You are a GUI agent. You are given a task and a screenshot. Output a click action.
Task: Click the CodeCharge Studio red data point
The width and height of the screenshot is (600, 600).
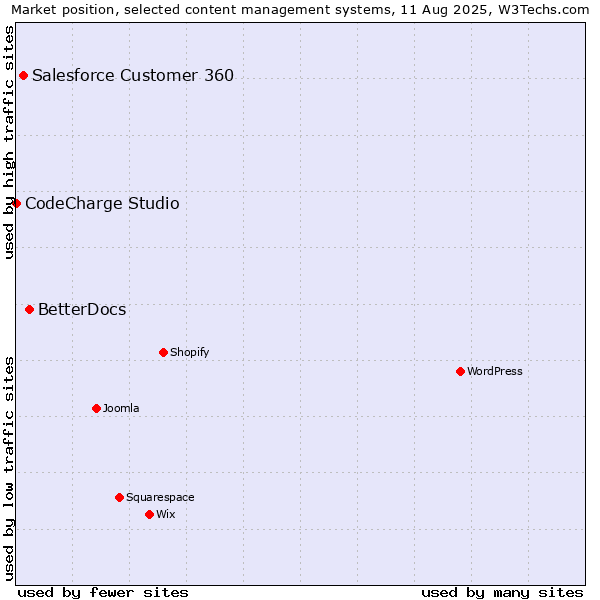pyautogui.click(x=16, y=203)
